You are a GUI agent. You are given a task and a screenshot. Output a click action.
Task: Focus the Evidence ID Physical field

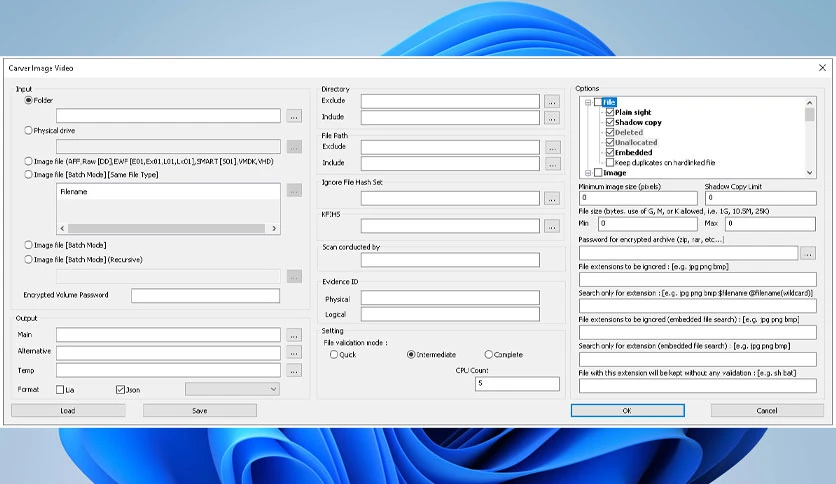coord(450,297)
